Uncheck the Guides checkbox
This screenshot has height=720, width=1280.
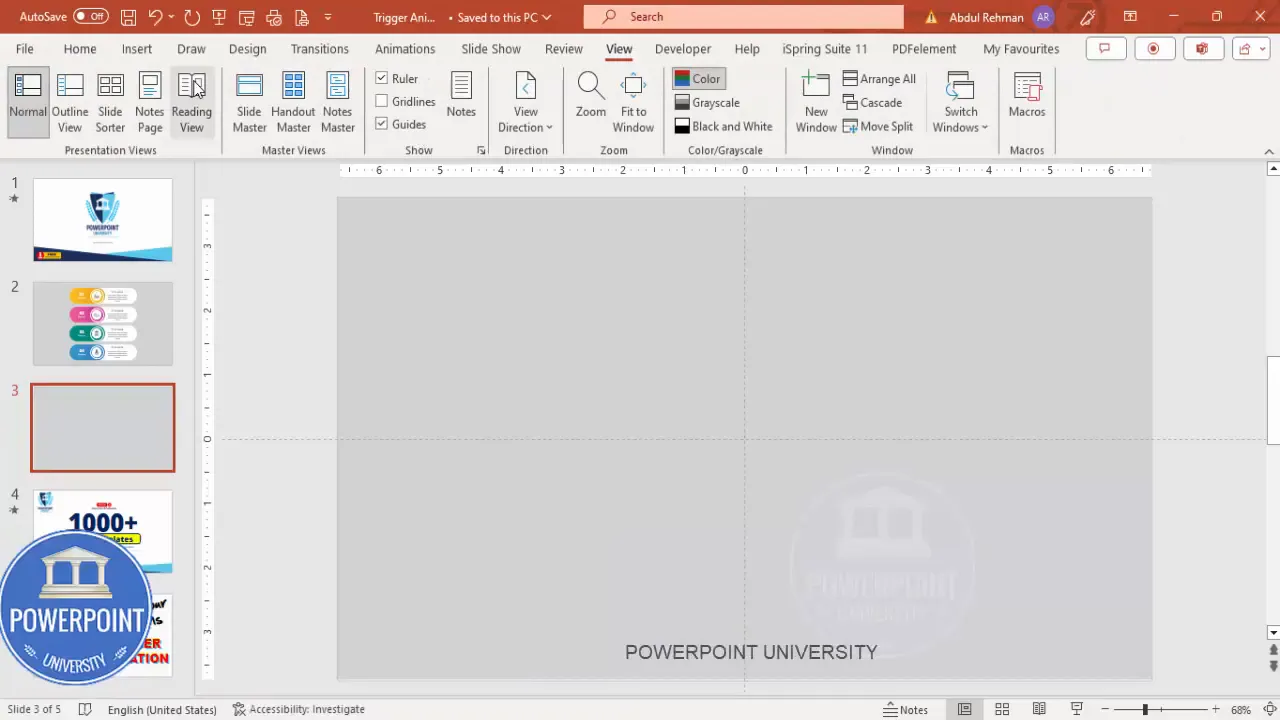pyautogui.click(x=381, y=124)
